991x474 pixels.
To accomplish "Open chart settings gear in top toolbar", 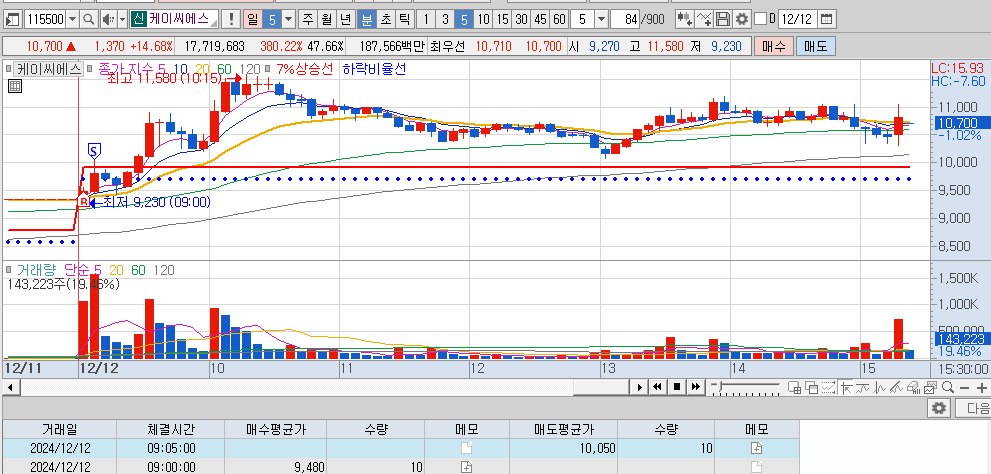I will click(741, 19).
